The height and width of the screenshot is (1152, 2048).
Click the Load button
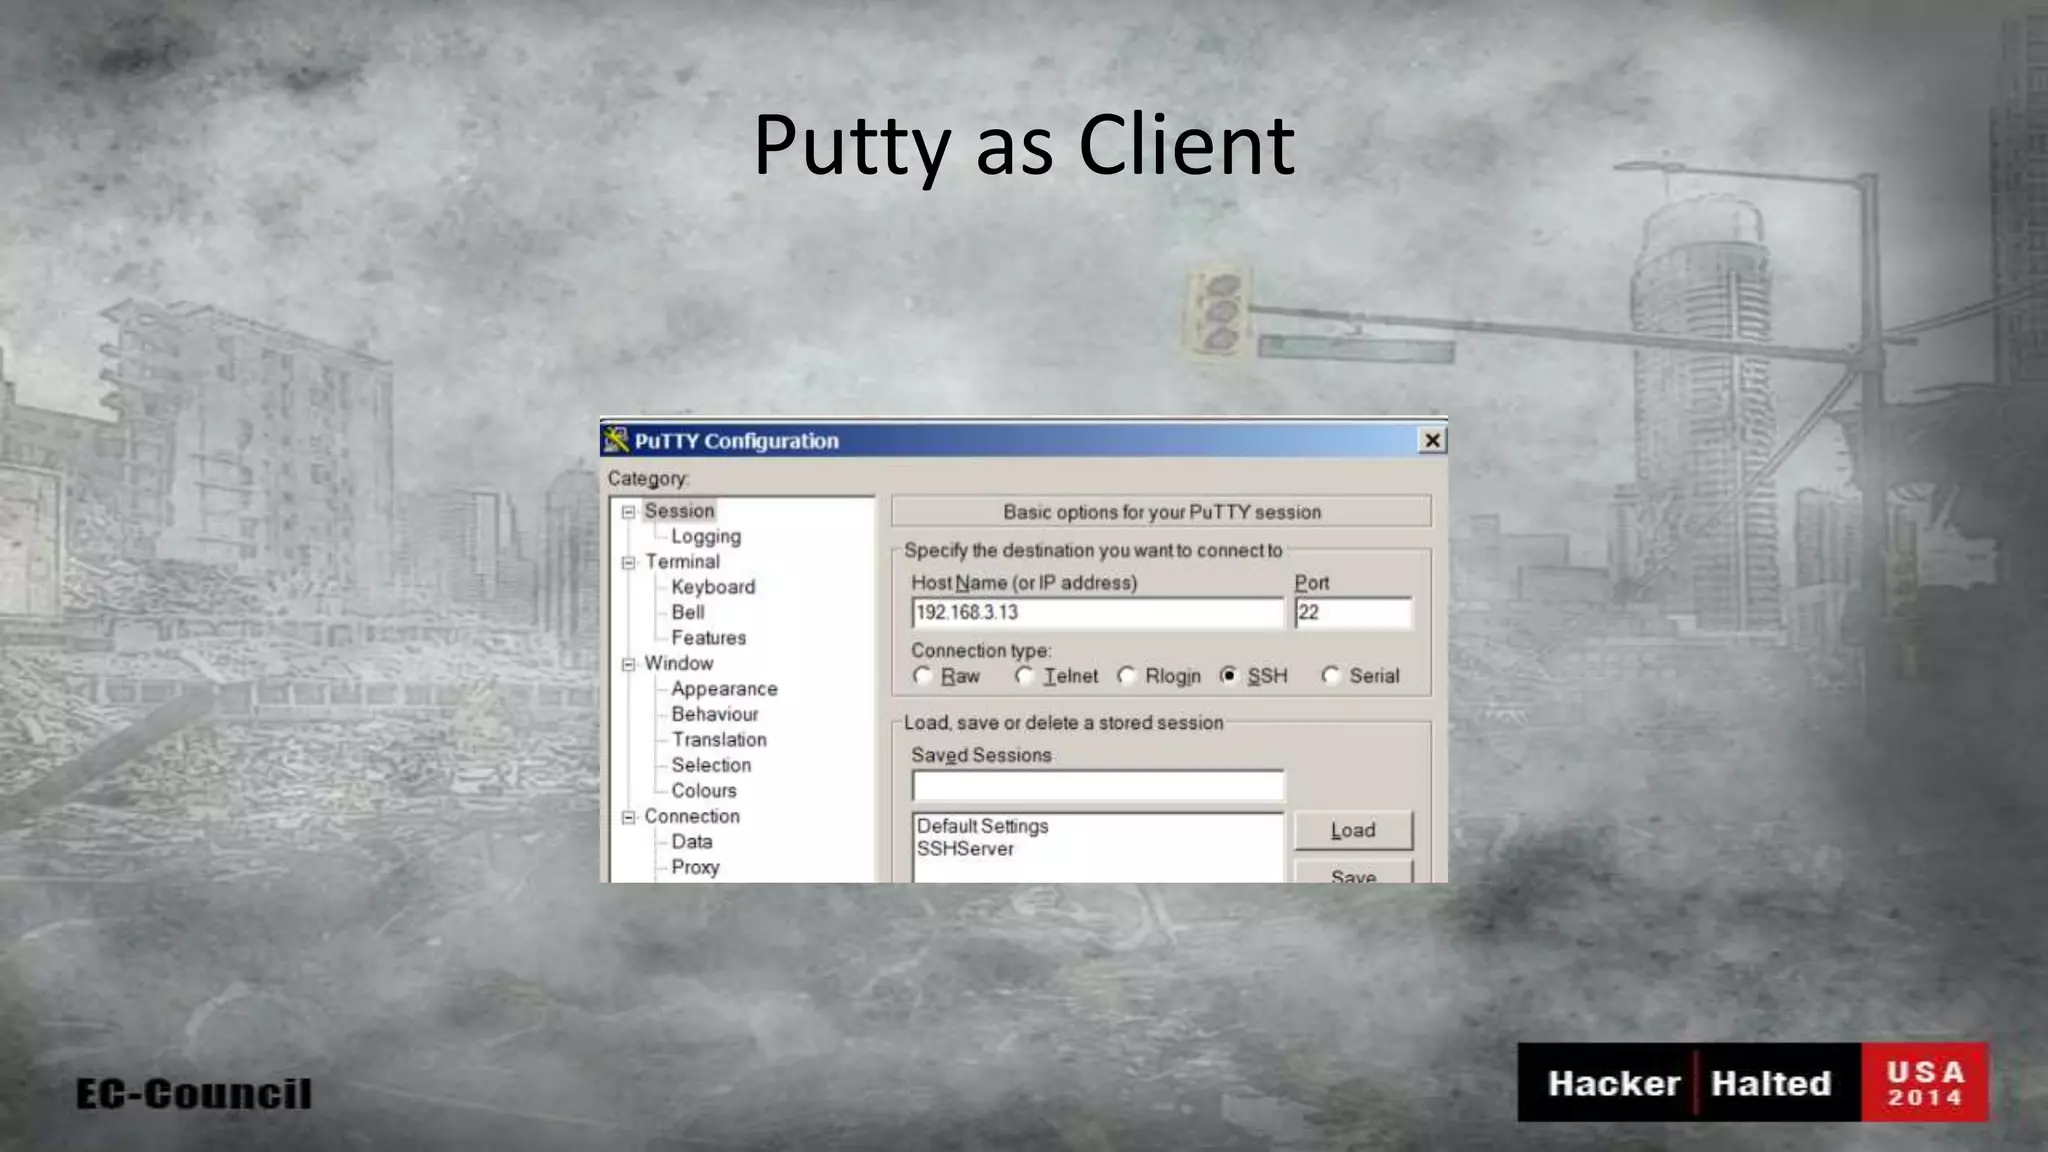pos(1353,830)
